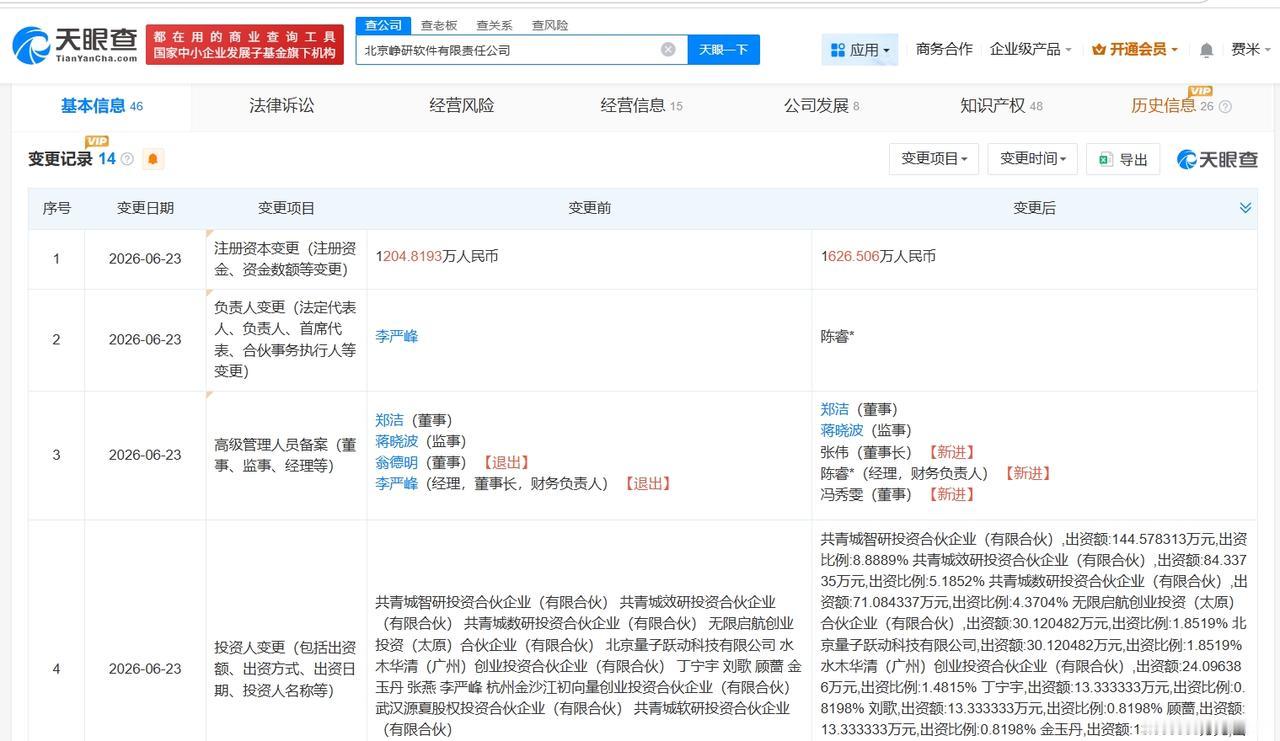
Task: Open 郑洁 link in 变更后 column
Action: (834, 409)
